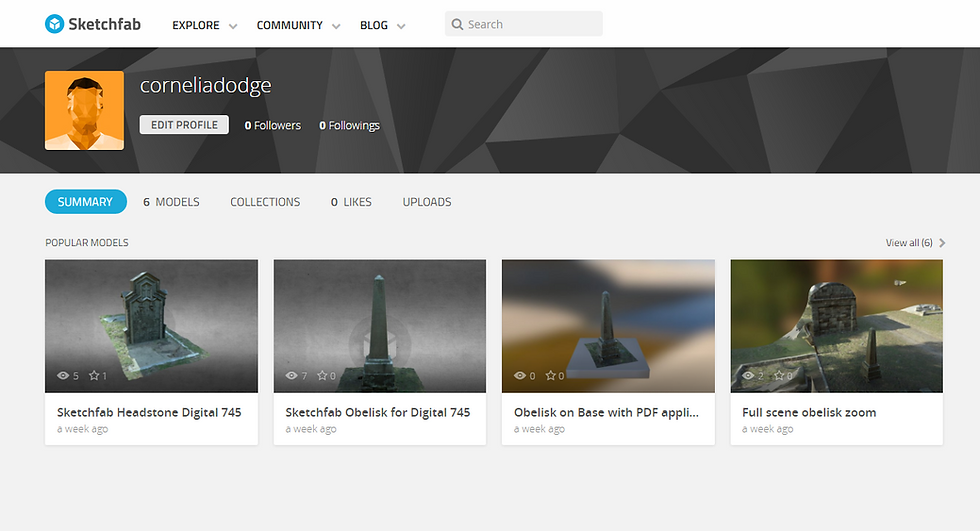
Task: Click the Sketchfab wordmark text
Action: [104, 24]
